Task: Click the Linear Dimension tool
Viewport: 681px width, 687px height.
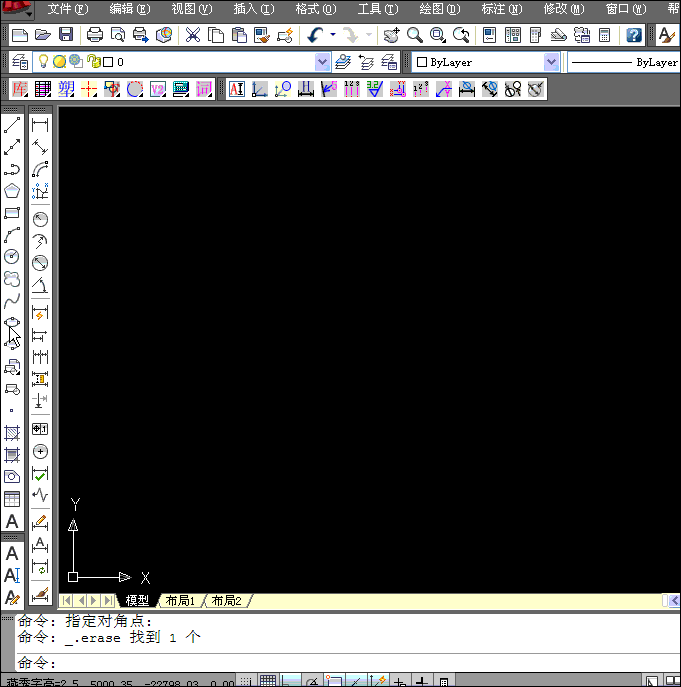Action: 40,125
